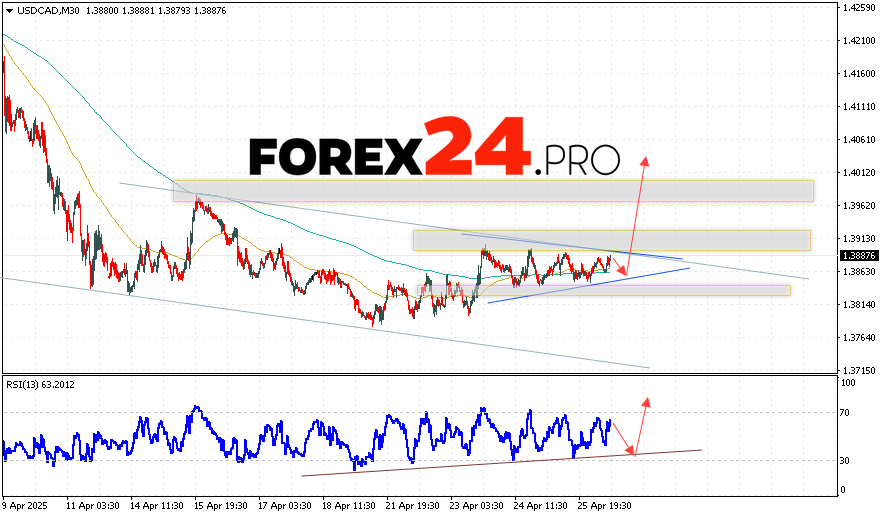Click the 1.37150 price axis label
The image size is (883, 517).
[859, 371]
